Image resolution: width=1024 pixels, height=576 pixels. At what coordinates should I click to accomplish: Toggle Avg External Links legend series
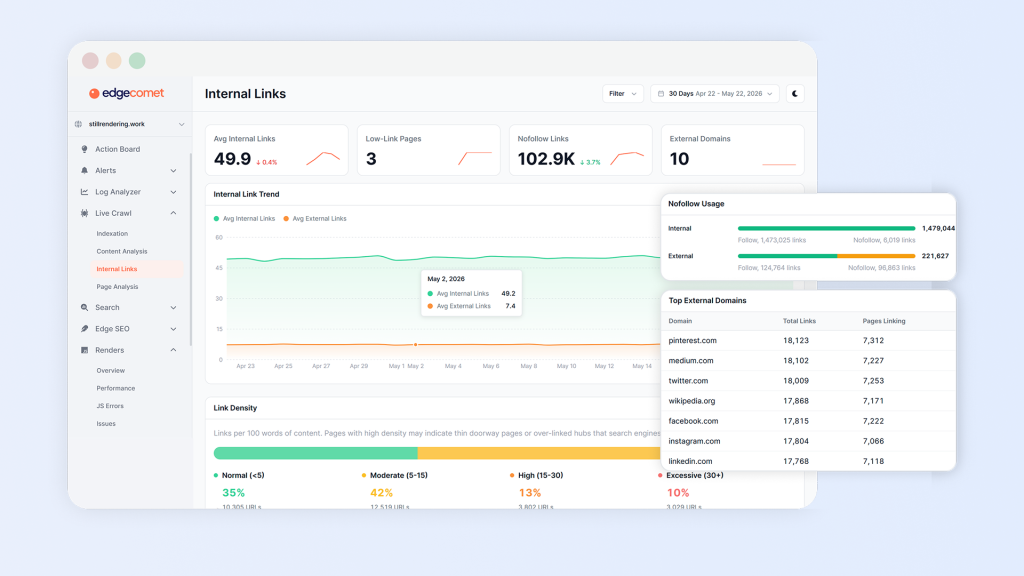(x=315, y=219)
